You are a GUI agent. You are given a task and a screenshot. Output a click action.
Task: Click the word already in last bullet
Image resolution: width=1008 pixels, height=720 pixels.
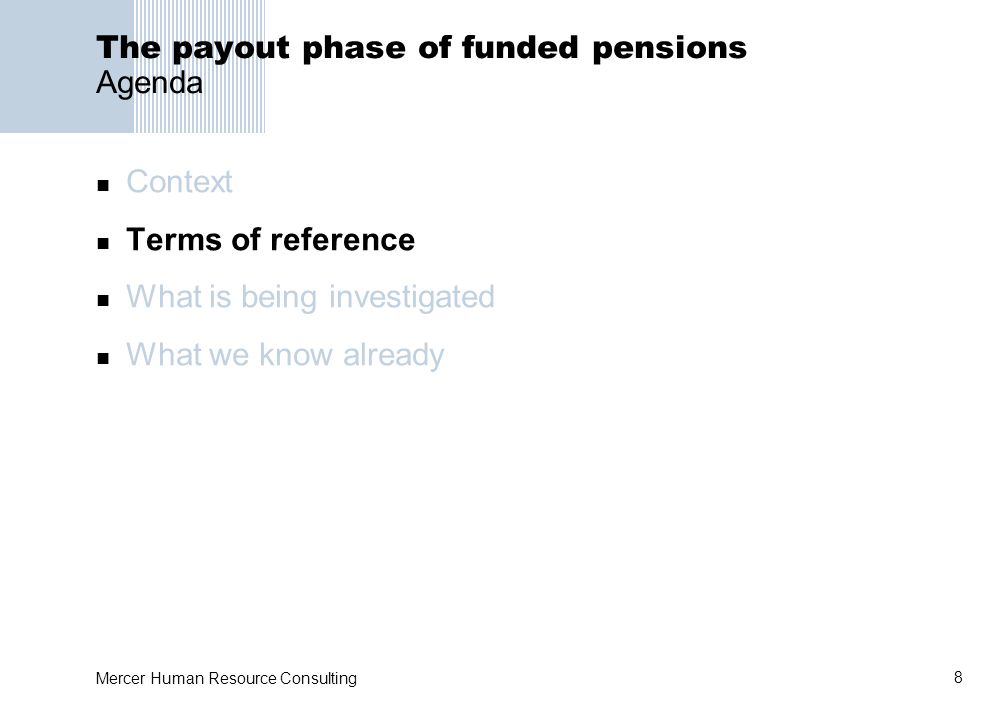point(393,356)
